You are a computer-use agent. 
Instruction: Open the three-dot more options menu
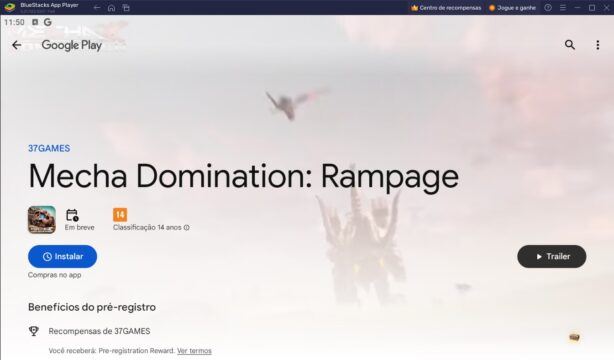coord(598,45)
